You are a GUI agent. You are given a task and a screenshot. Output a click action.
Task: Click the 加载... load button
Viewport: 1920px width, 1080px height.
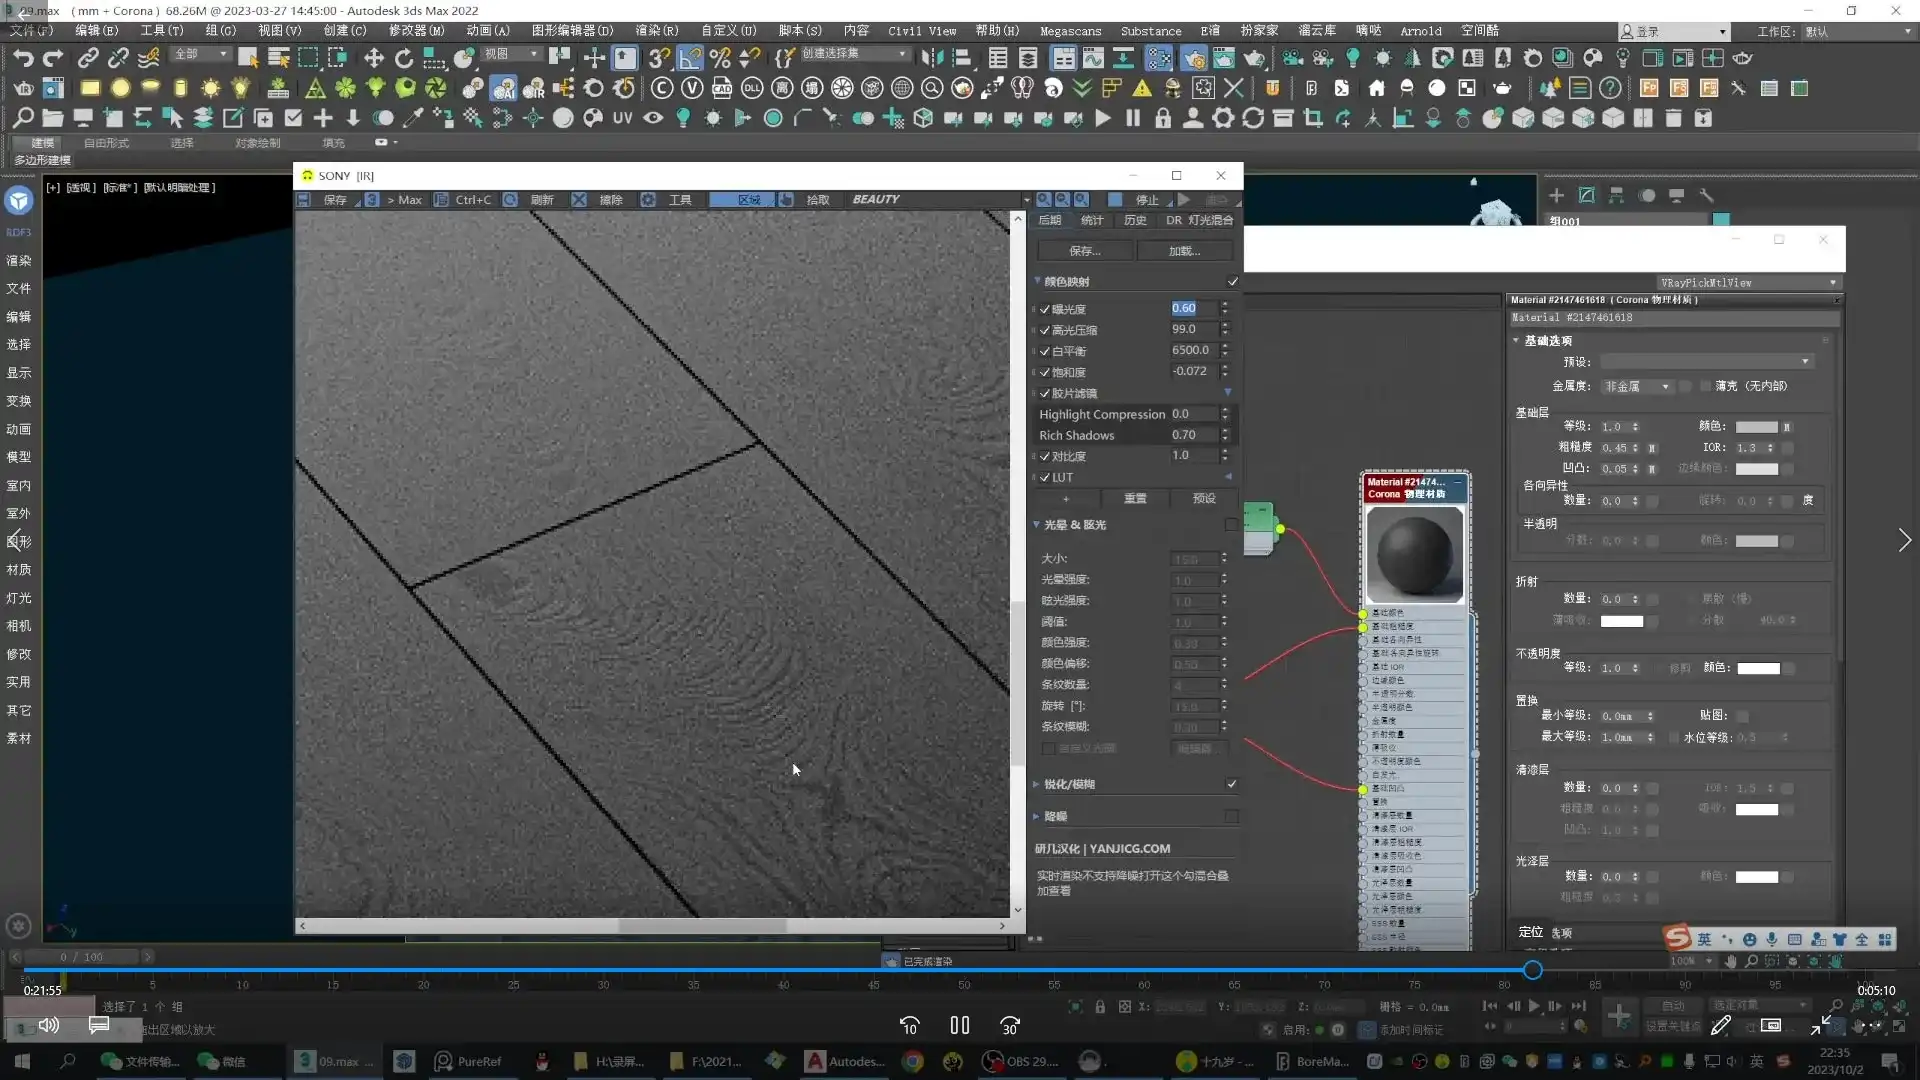tap(1184, 251)
